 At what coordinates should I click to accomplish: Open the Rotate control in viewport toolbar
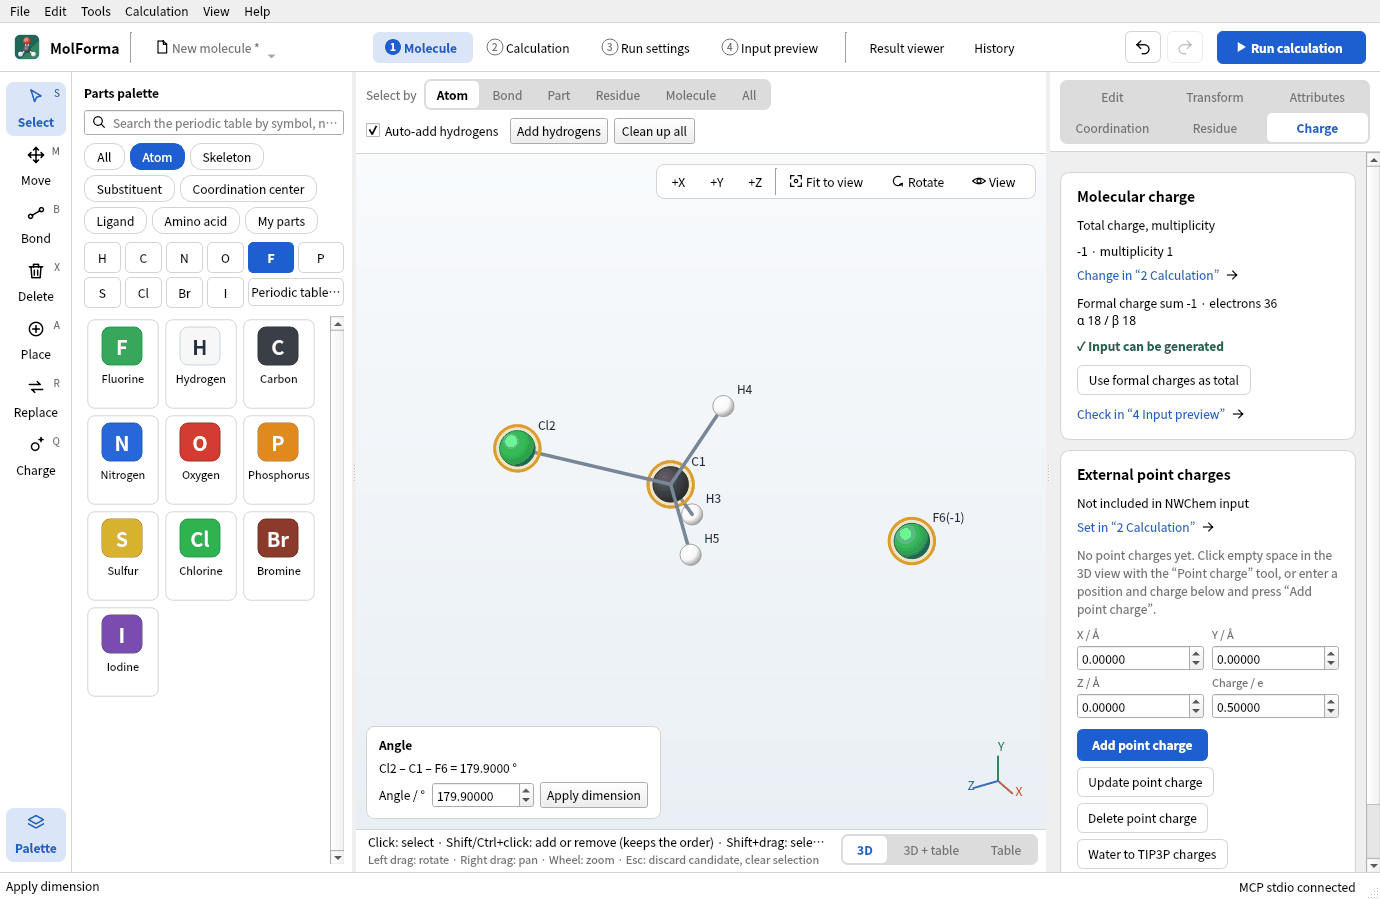(x=918, y=182)
